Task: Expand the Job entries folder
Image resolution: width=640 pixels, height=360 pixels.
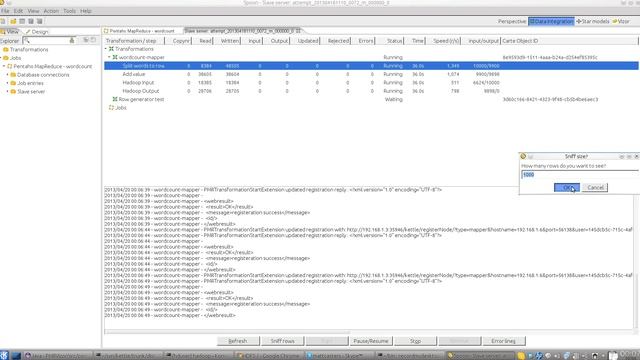Action: [x=8, y=83]
